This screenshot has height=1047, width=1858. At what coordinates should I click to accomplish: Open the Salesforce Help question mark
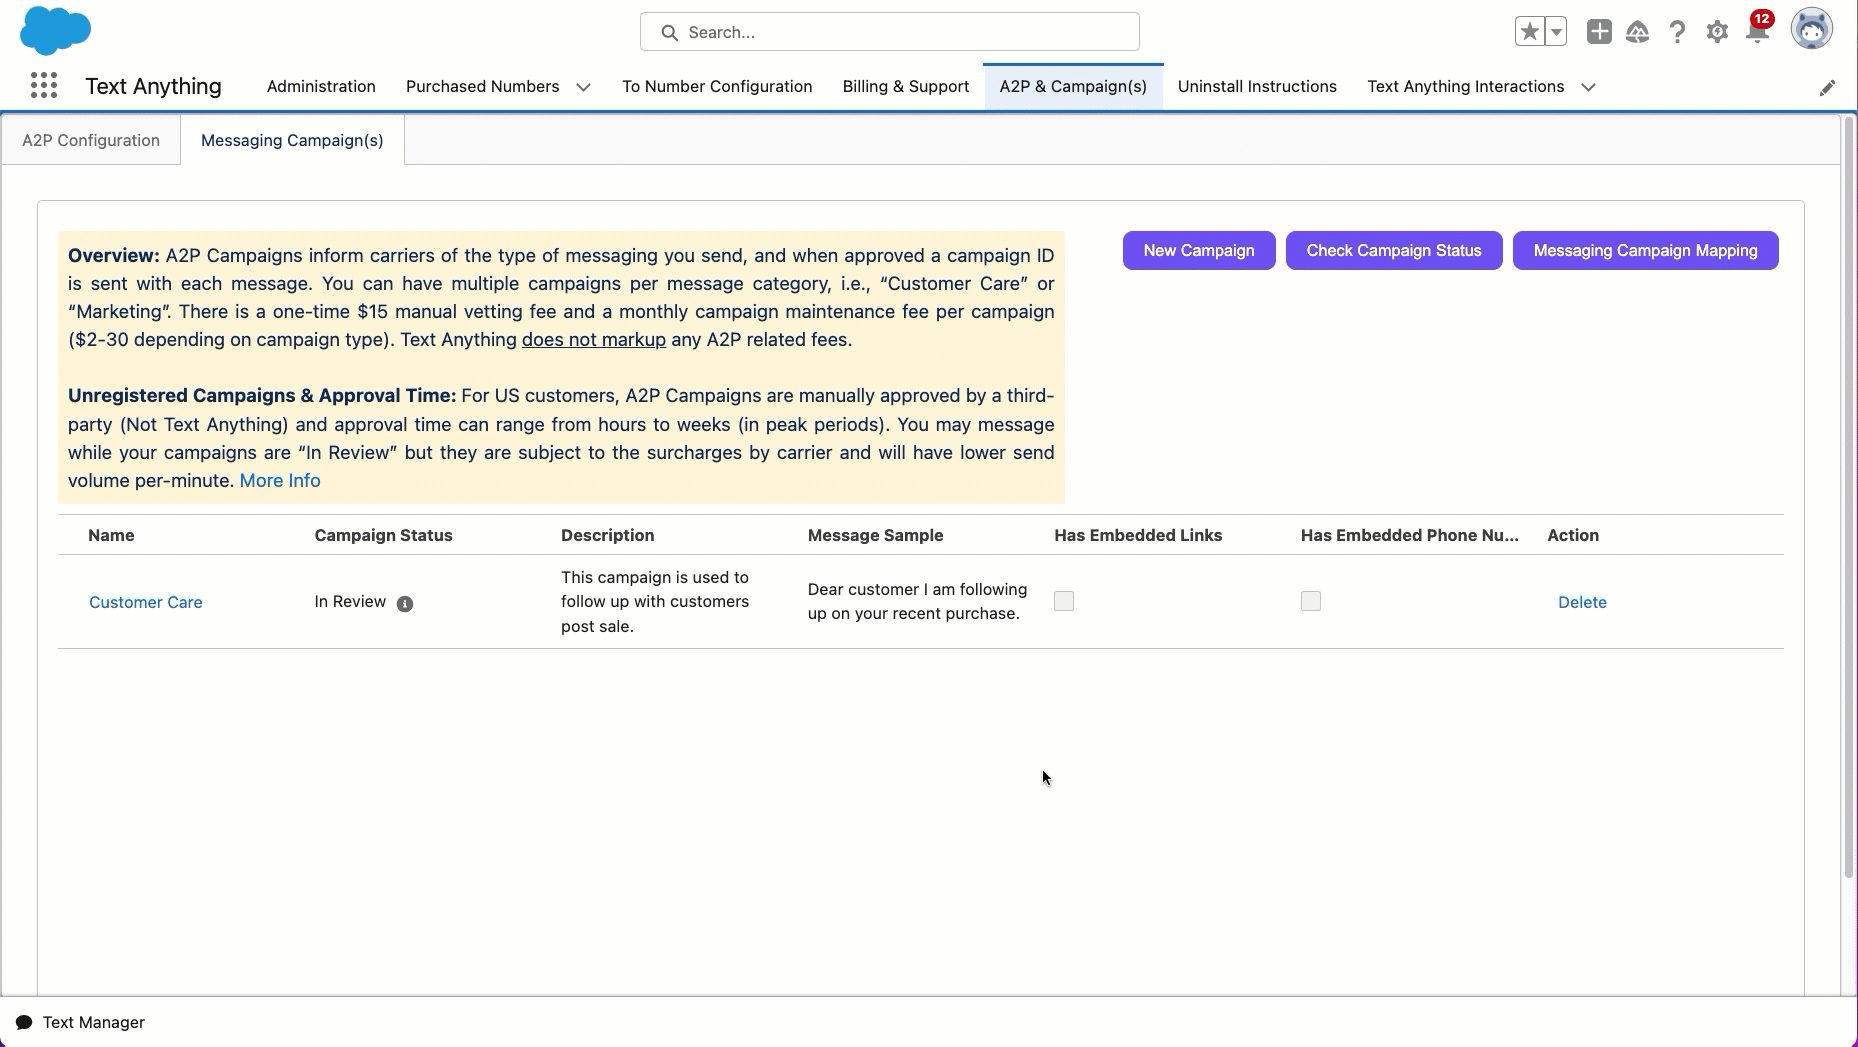click(1677, 32)
